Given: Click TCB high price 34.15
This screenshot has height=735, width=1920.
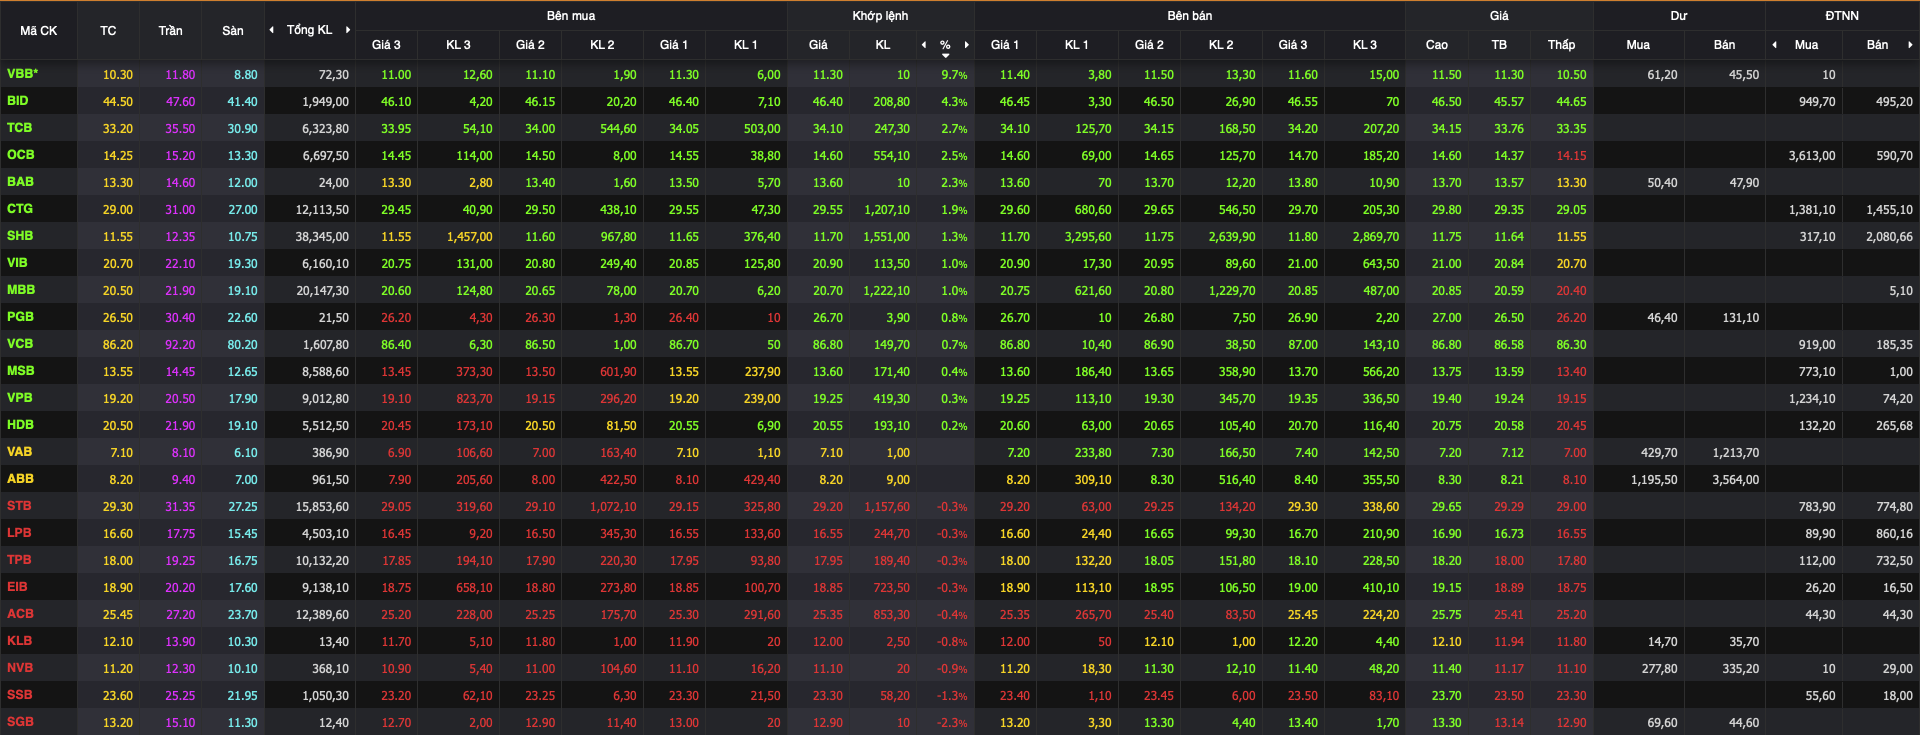Looking at the screenshot, I should click(x=1446, y=129).
